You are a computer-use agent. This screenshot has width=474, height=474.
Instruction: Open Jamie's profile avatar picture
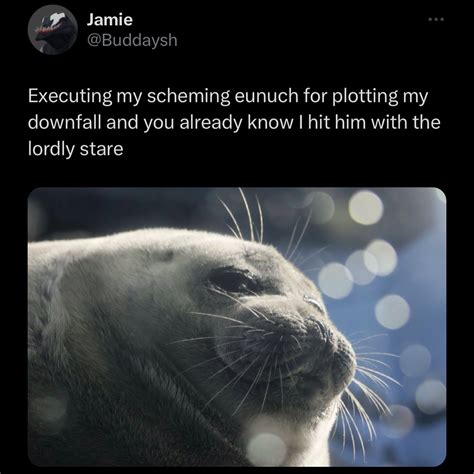coord(53,30)
